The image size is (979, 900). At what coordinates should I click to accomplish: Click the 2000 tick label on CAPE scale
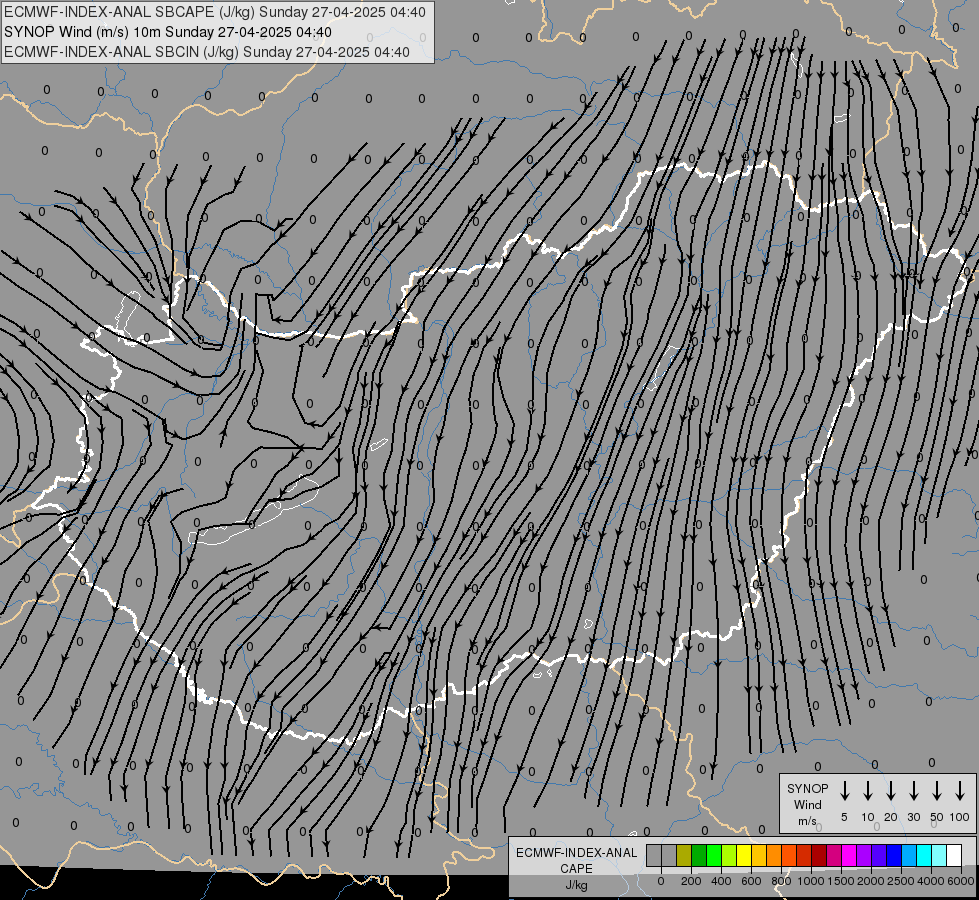pos(871,881)
